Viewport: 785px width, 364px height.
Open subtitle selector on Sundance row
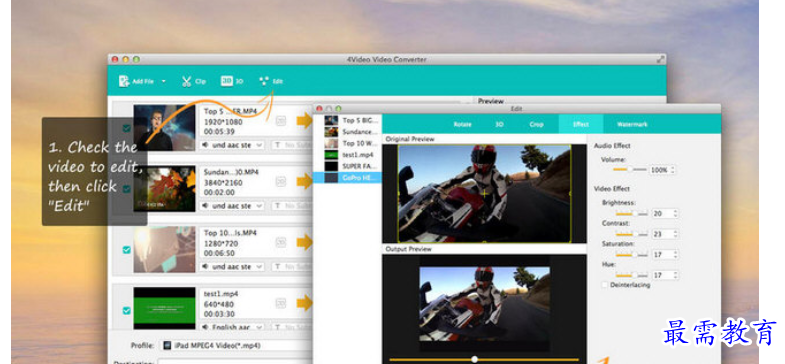pos(292,206)
